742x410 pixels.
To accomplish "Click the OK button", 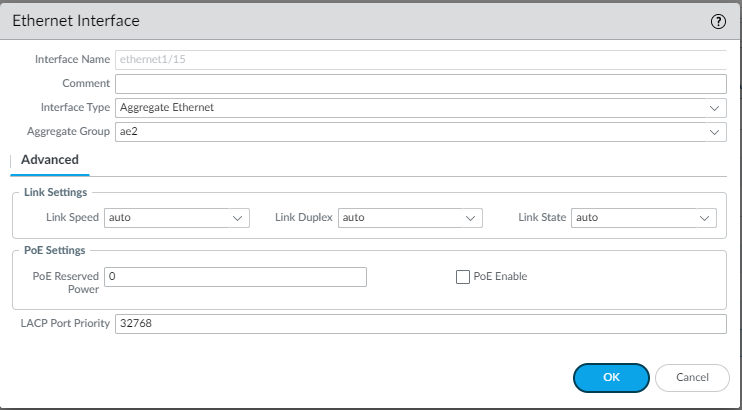I will 611,377.
